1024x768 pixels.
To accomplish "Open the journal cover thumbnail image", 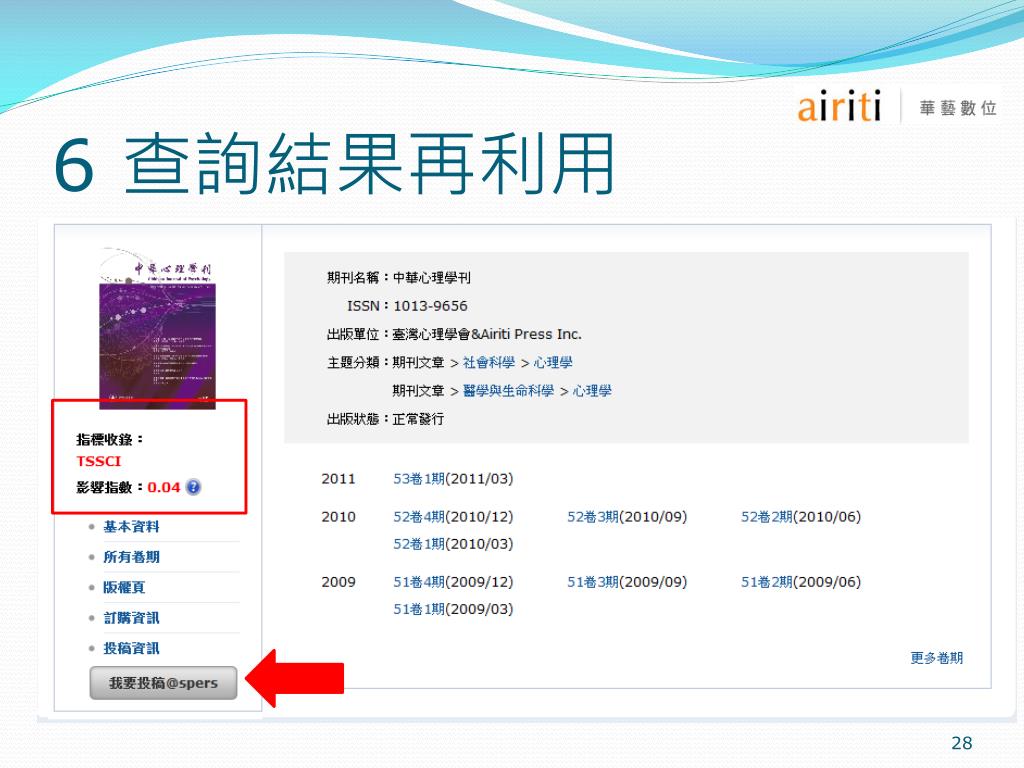I will [x=157, y=328].
